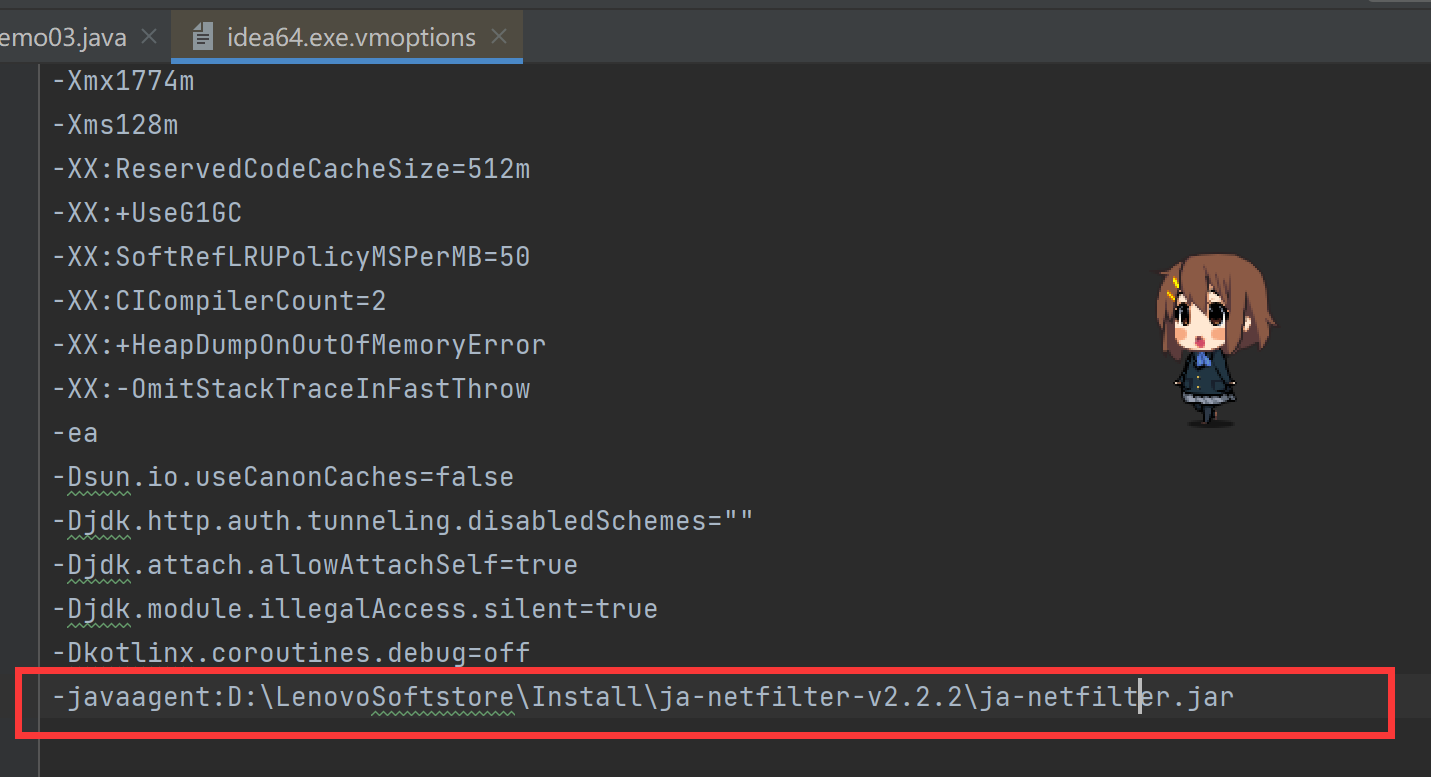This screenshot has width=1431, height=777.
Task: Place cursor on the -ea line
Action: tap(75, 433)
